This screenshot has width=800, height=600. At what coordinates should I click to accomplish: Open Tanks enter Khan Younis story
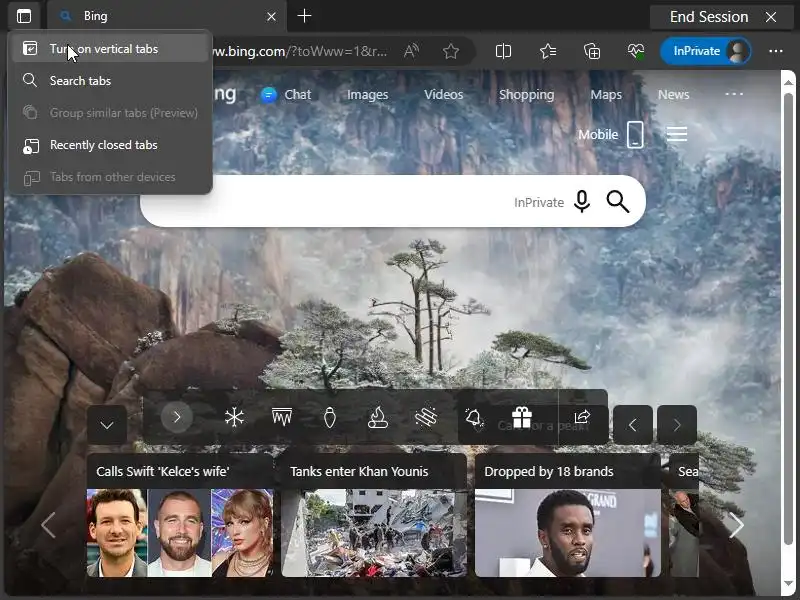point(374,516)
